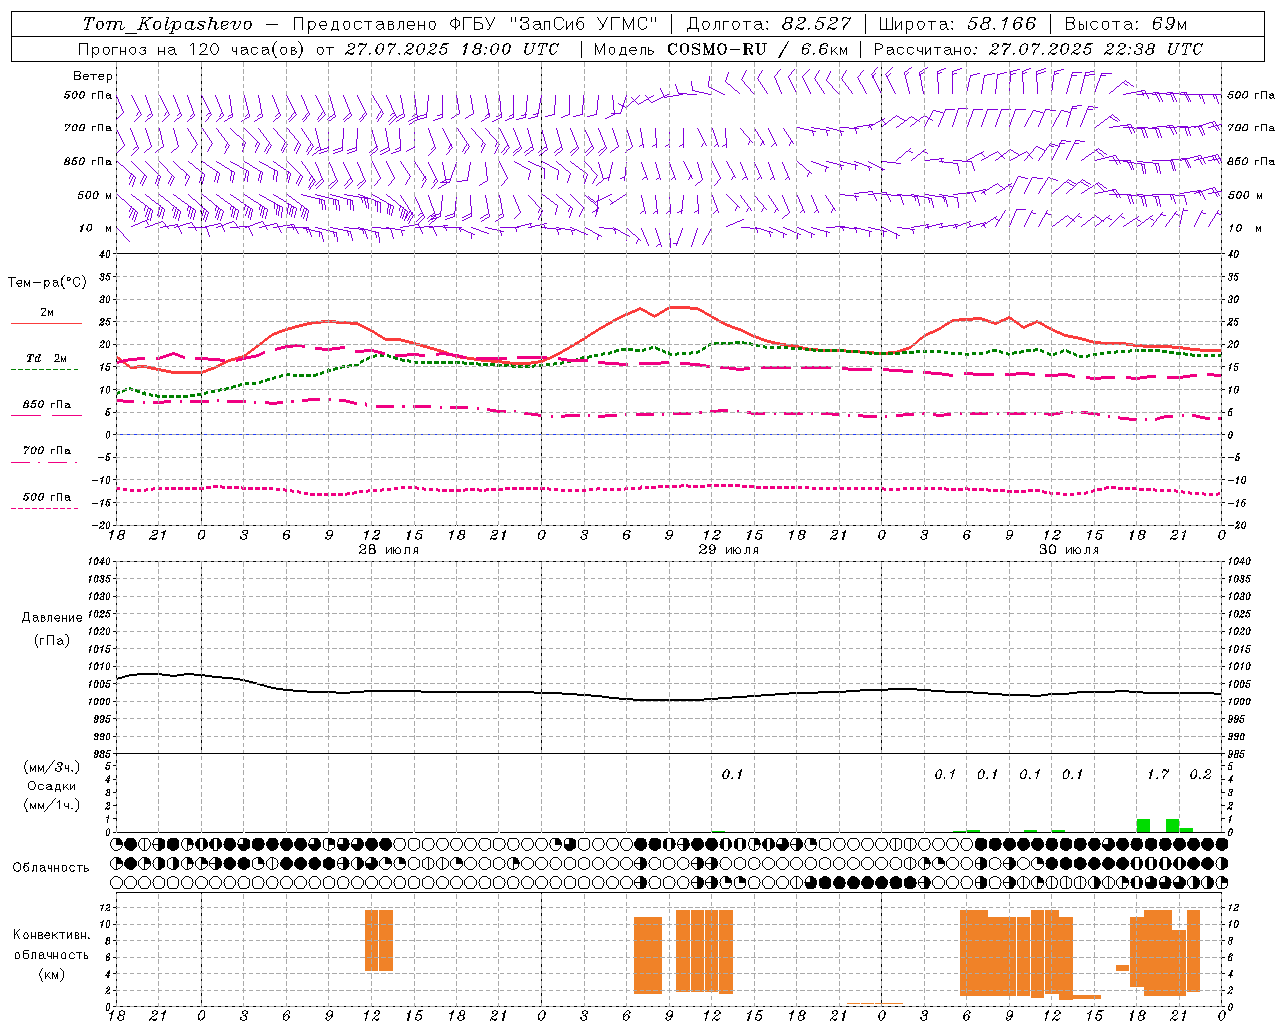Click the (мм/1ч.) precipitation unit label

51,805
